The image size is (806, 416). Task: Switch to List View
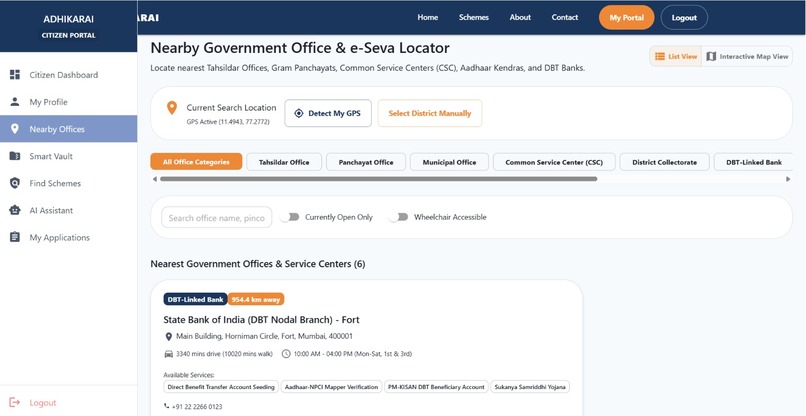675,57
